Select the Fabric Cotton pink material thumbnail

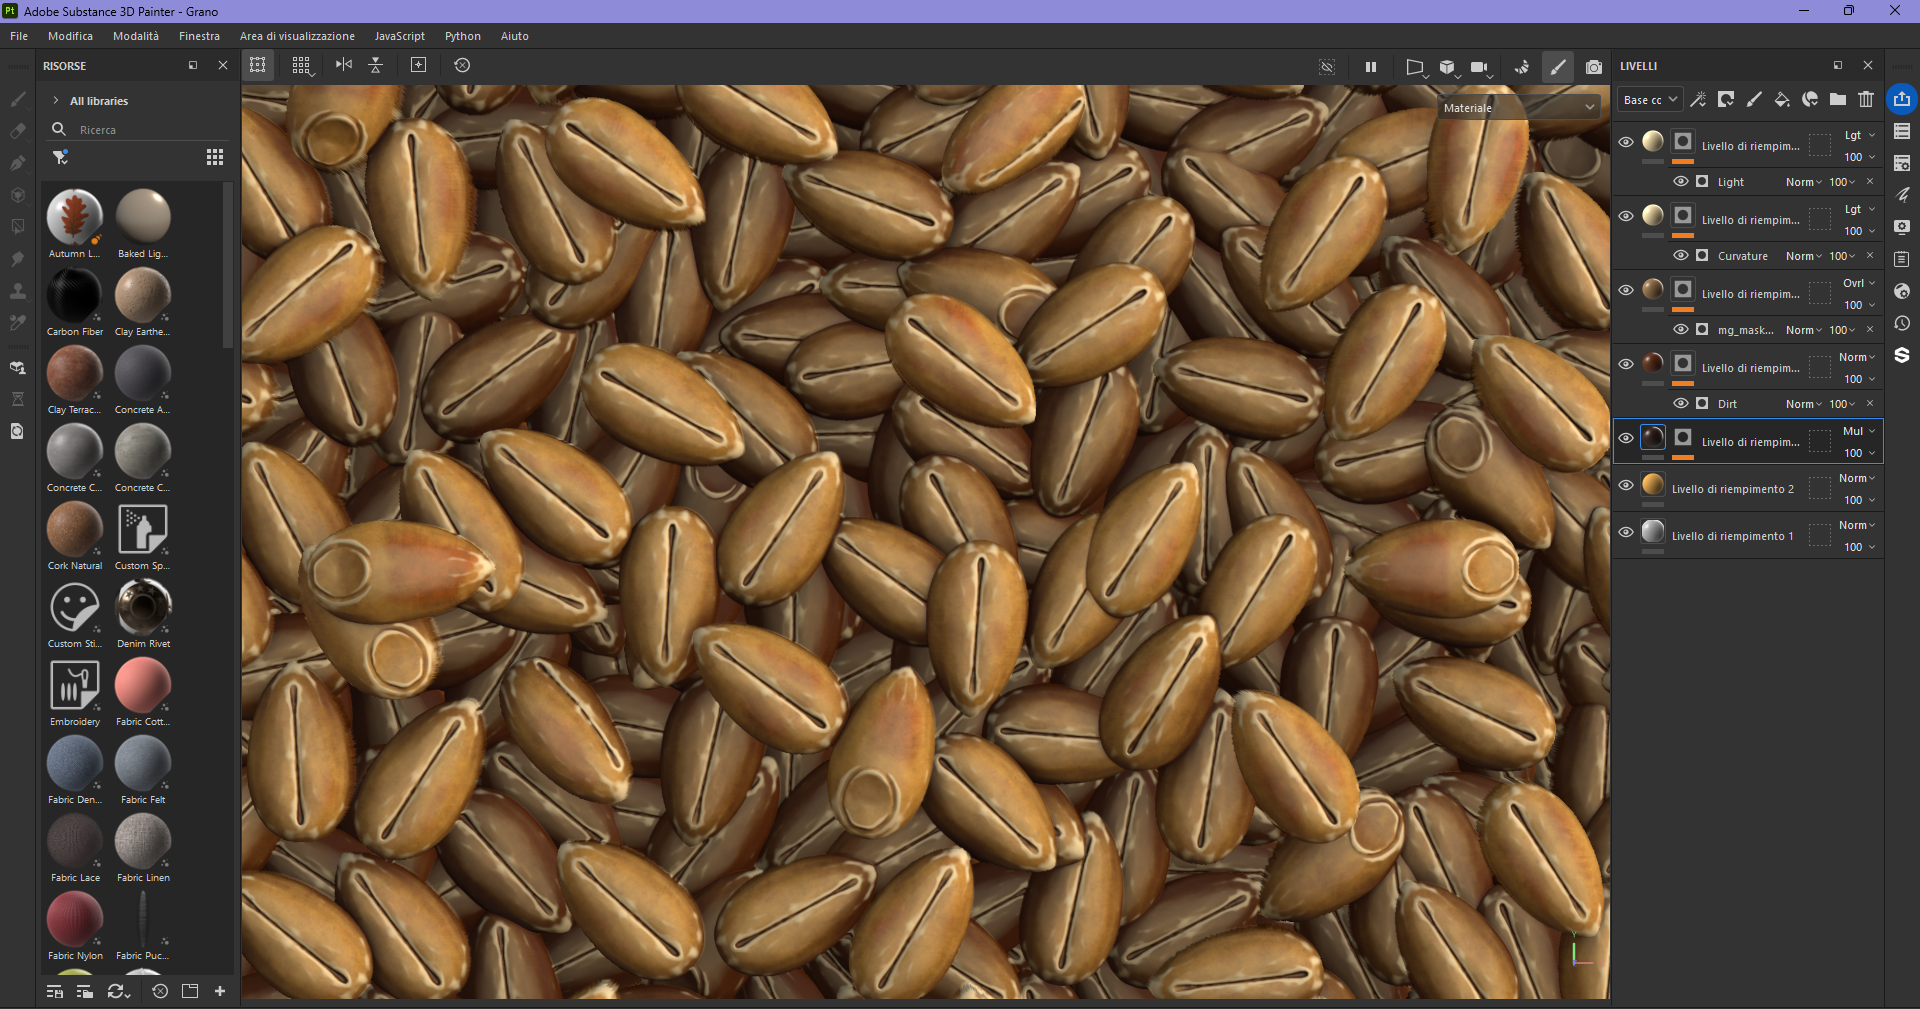143,685
